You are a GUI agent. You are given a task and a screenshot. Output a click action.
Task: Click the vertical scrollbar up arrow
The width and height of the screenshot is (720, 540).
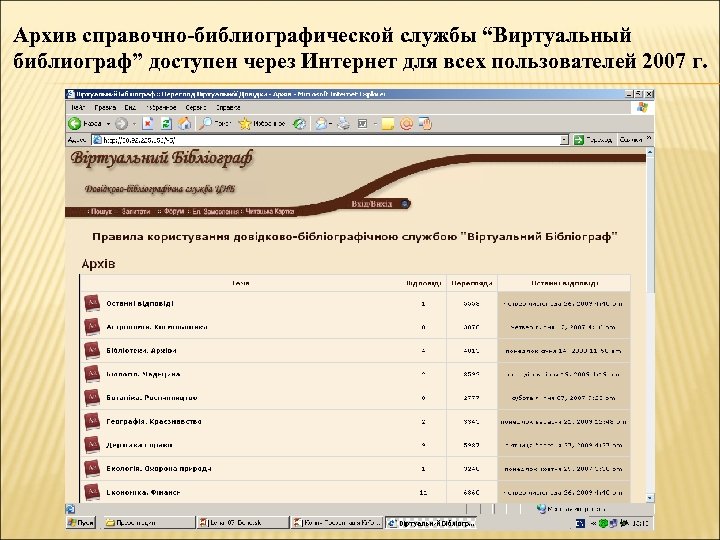click(650, 152)
